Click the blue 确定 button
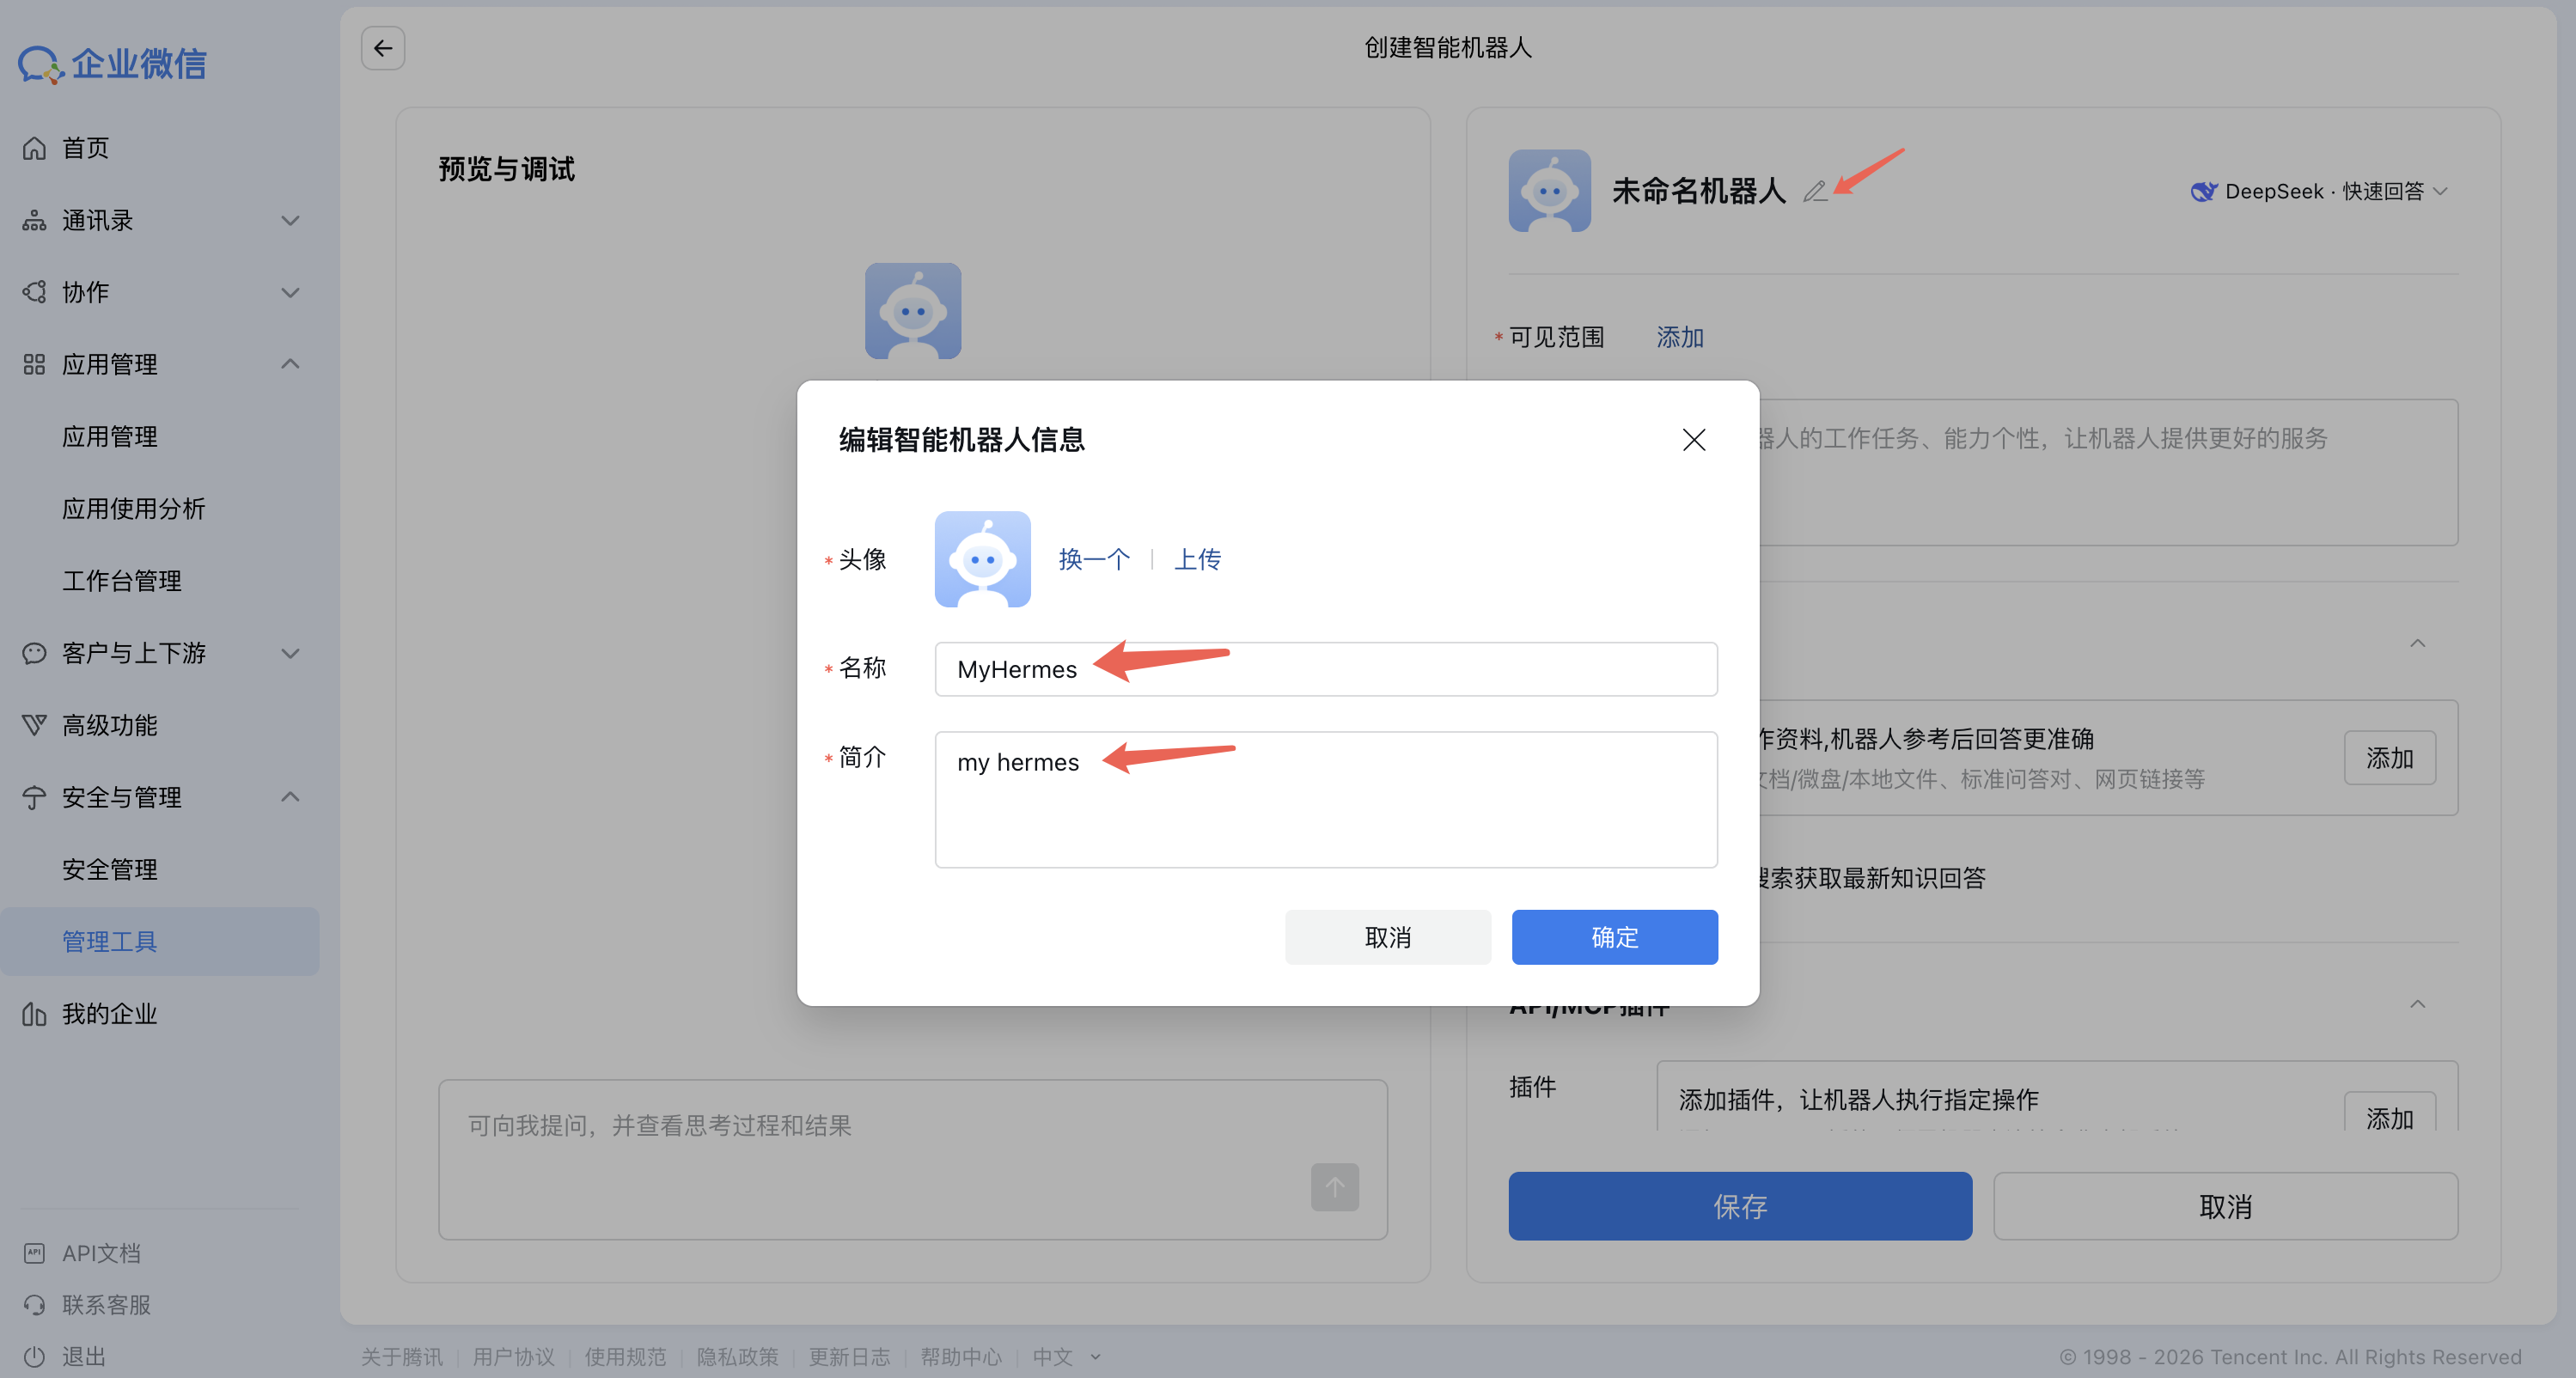Viewport: 2576px width, 1378px height. (1614, 937)
